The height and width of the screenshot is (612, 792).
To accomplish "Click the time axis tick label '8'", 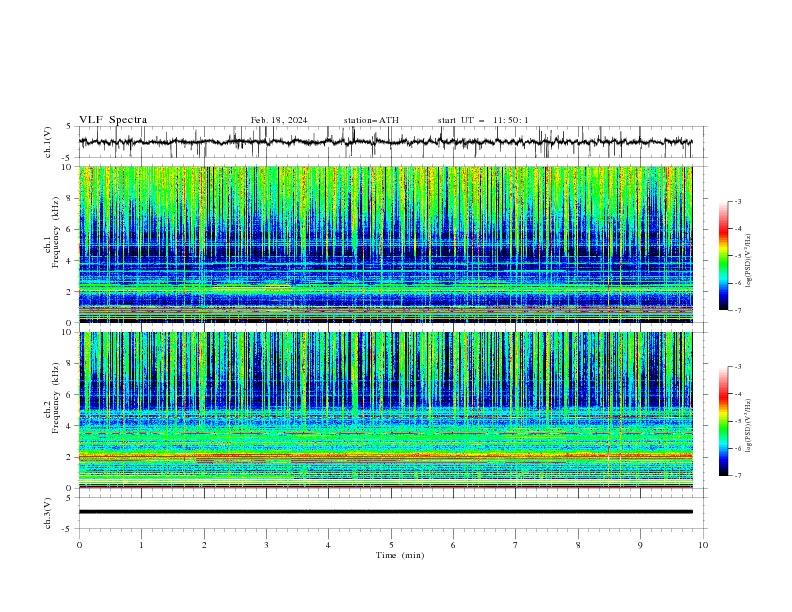I will click(x=578, y=545).
